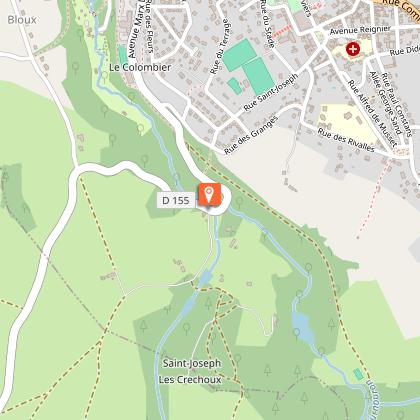
Task: Click the Rue des Rivalles street label
Action: click(x=346, y=140)
